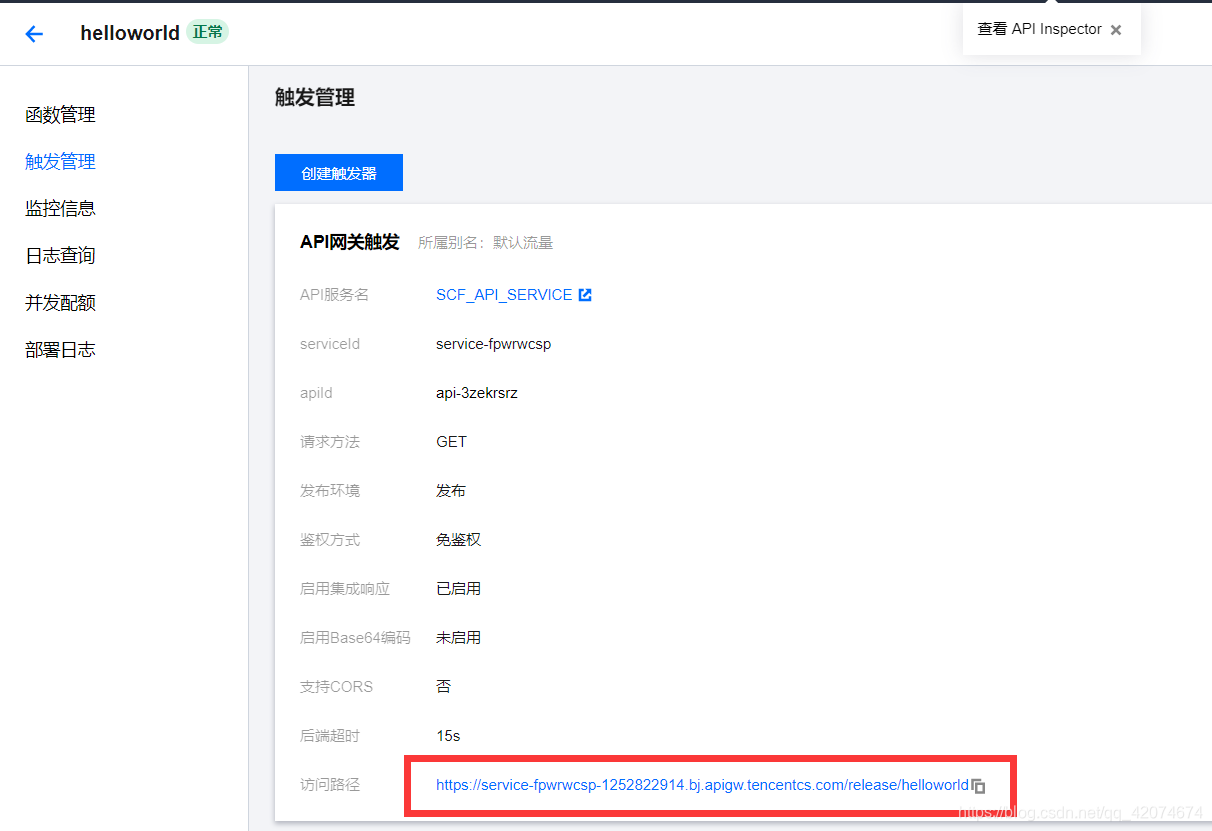The height and width of the screenshot is (831, 1212).
Task: Click the SCF_API_SERVICE link
Action: point(504,294)
